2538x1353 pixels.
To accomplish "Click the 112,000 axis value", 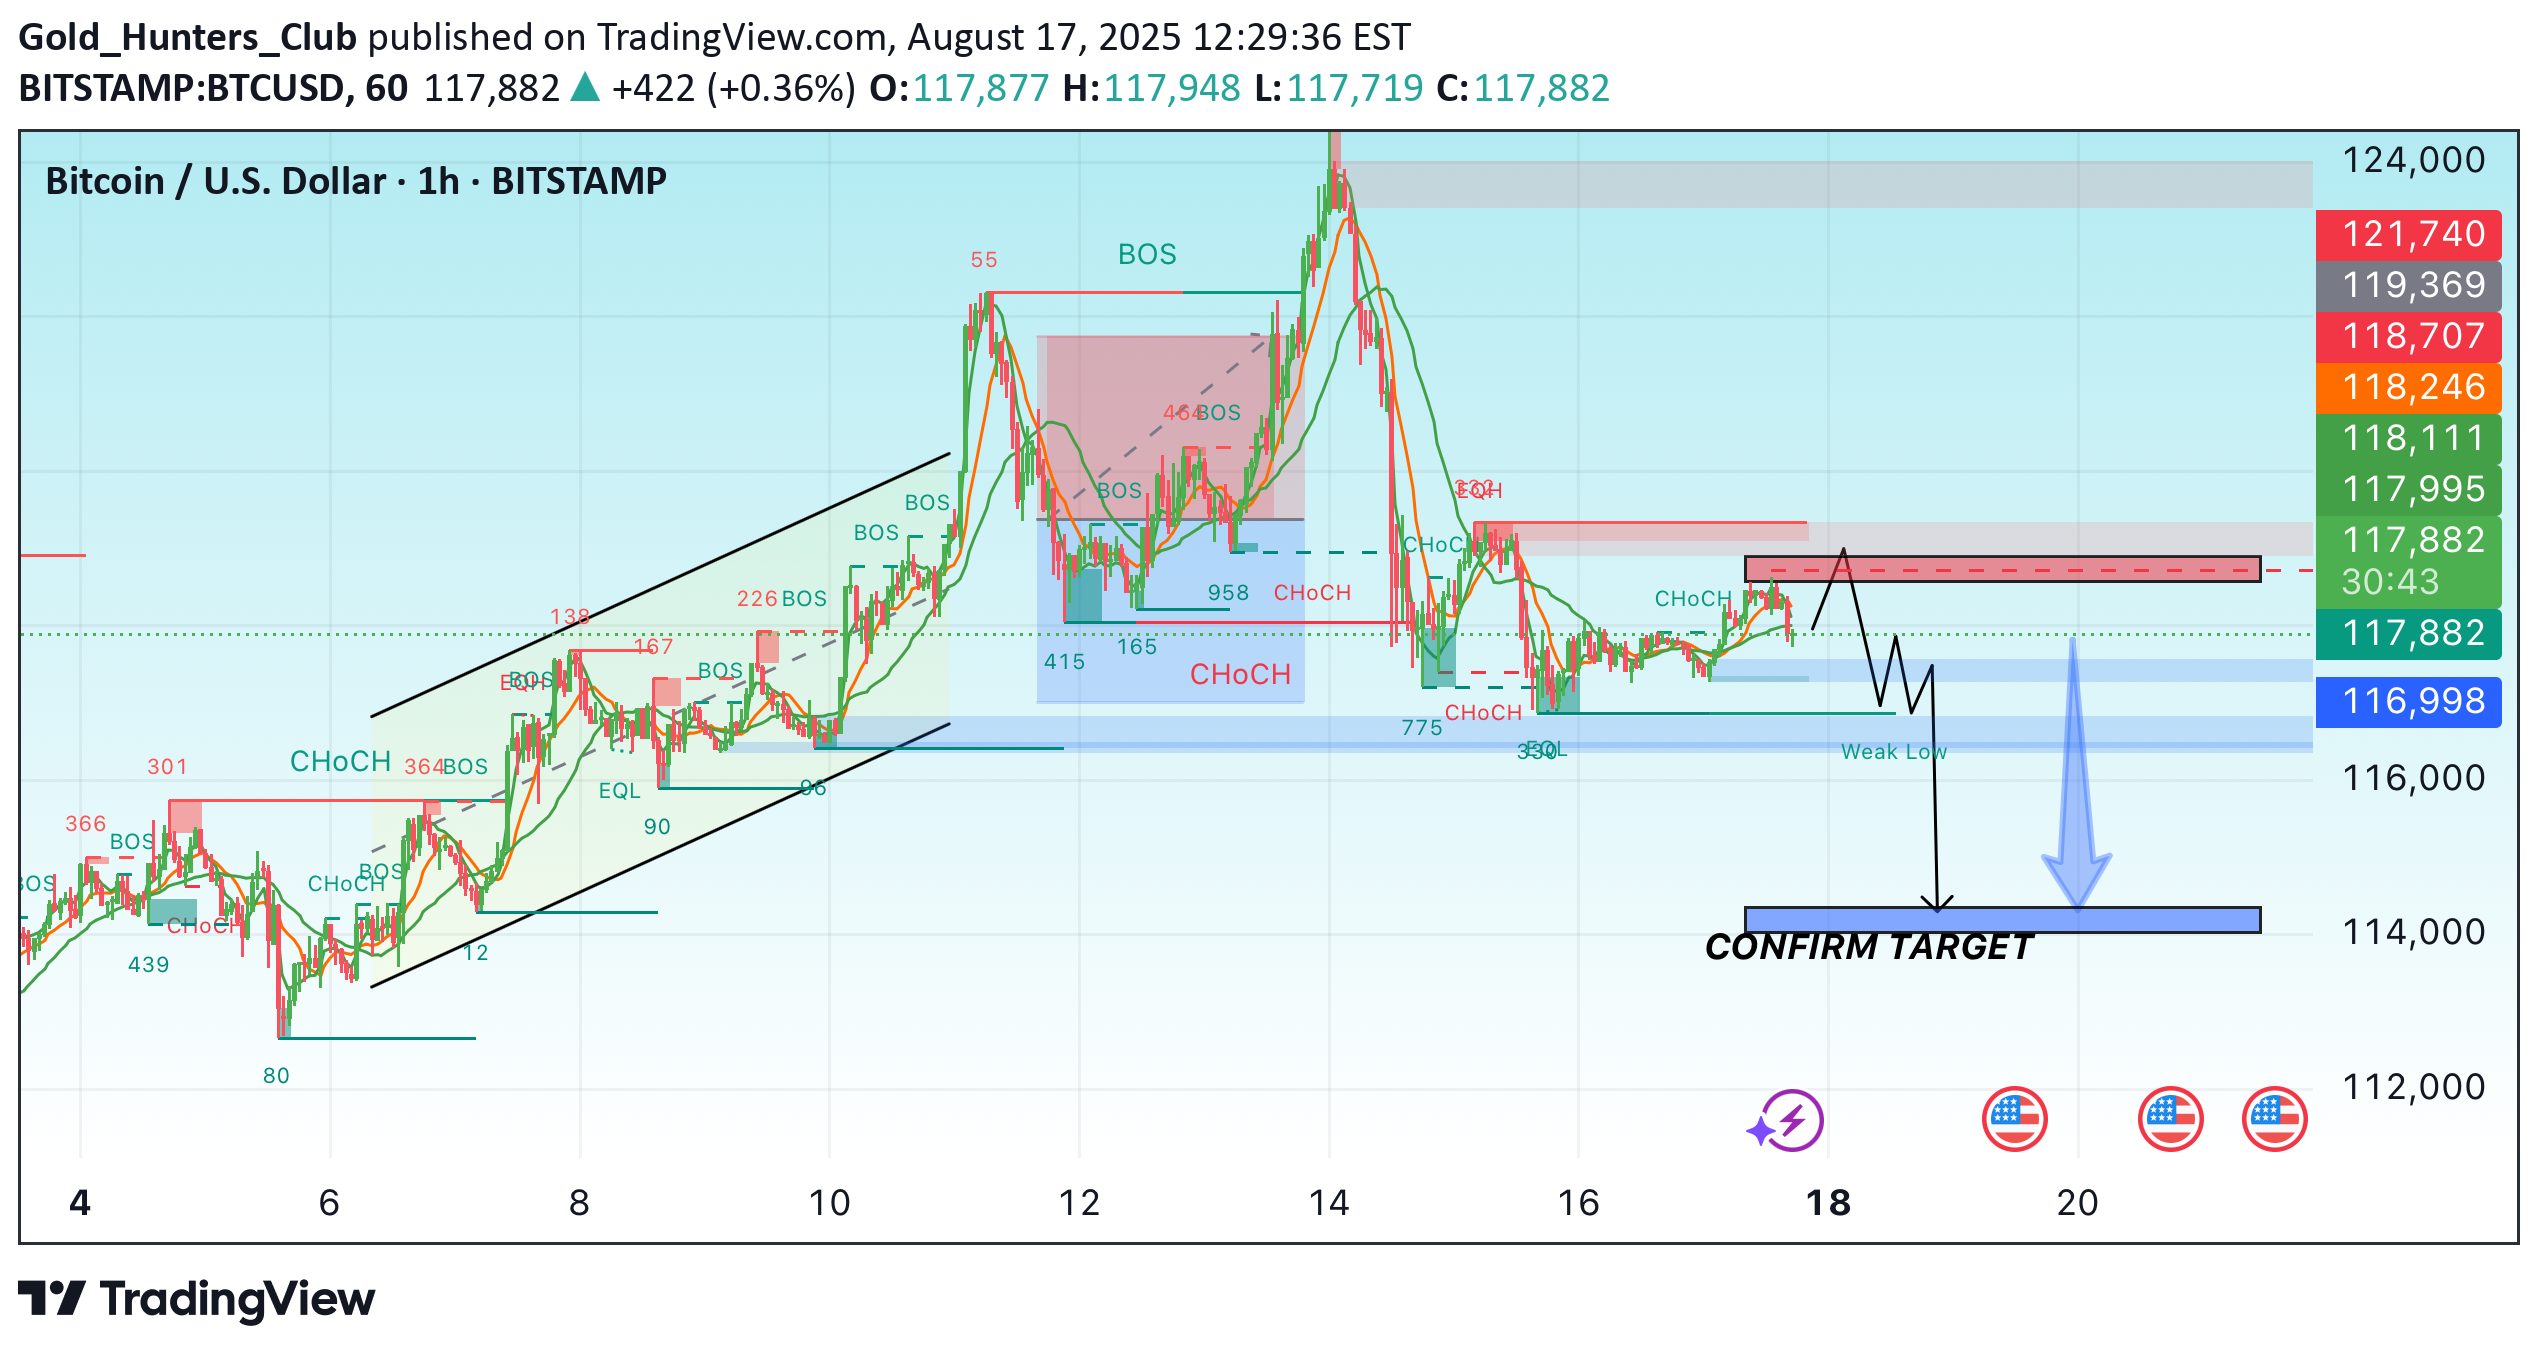I will coord(2413,1087).
